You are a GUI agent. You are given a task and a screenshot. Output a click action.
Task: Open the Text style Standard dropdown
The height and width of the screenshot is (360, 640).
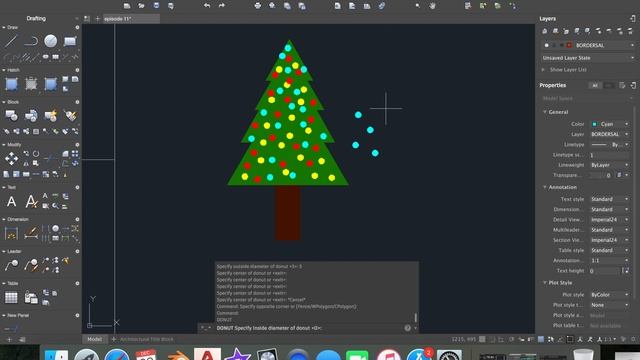(610, 199)
